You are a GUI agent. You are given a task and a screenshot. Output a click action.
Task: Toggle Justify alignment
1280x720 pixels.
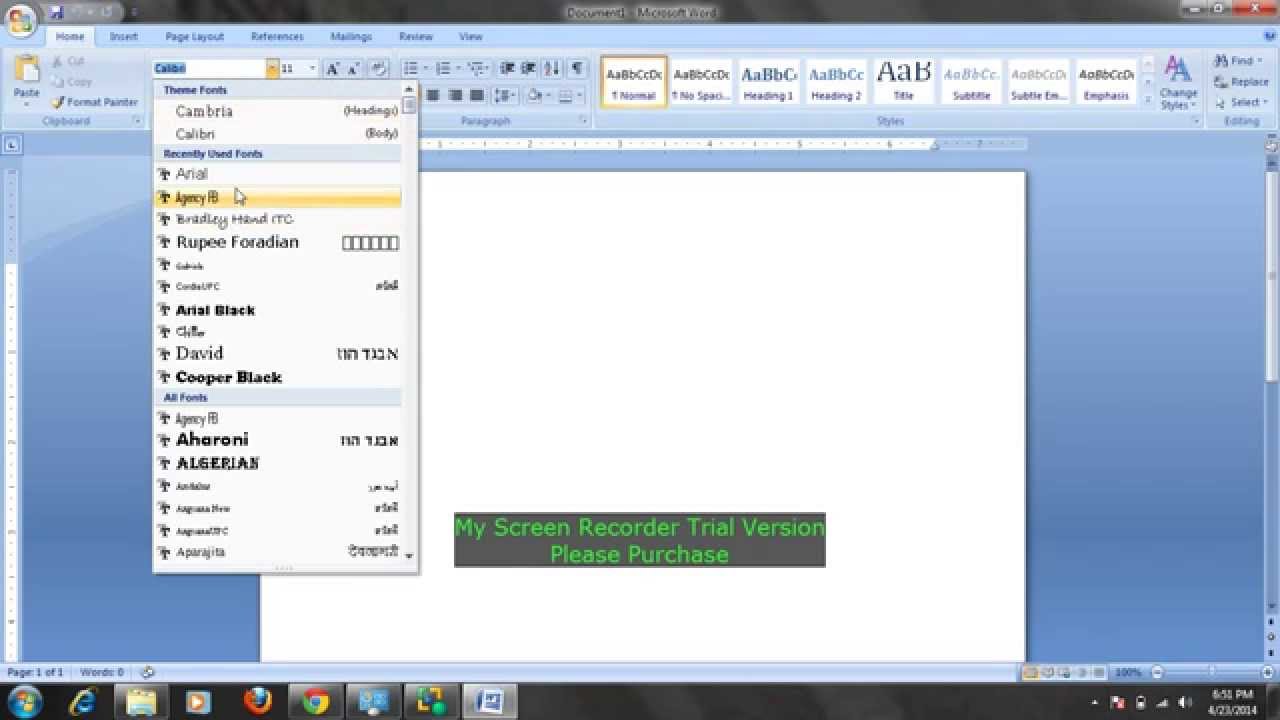tap(477, 96)
